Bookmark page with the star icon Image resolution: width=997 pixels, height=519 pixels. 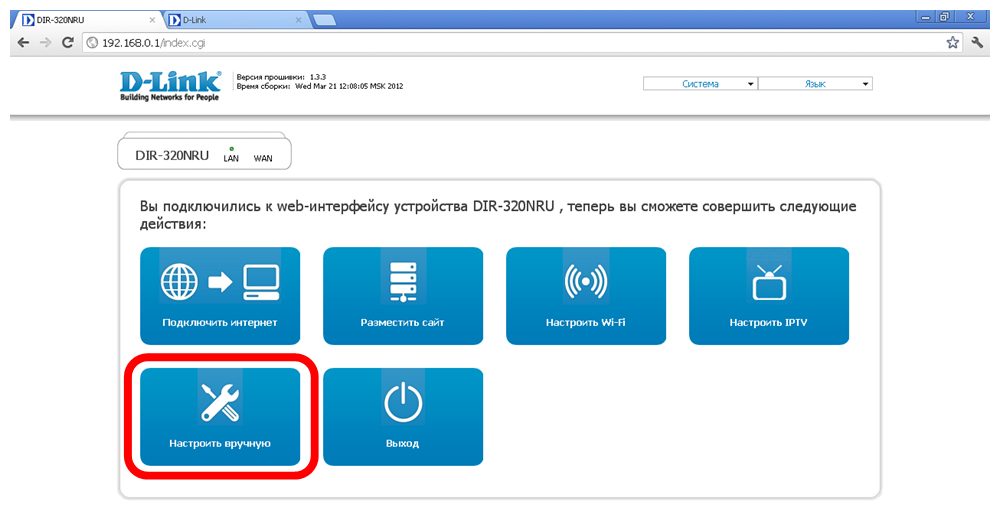(952, 43)
